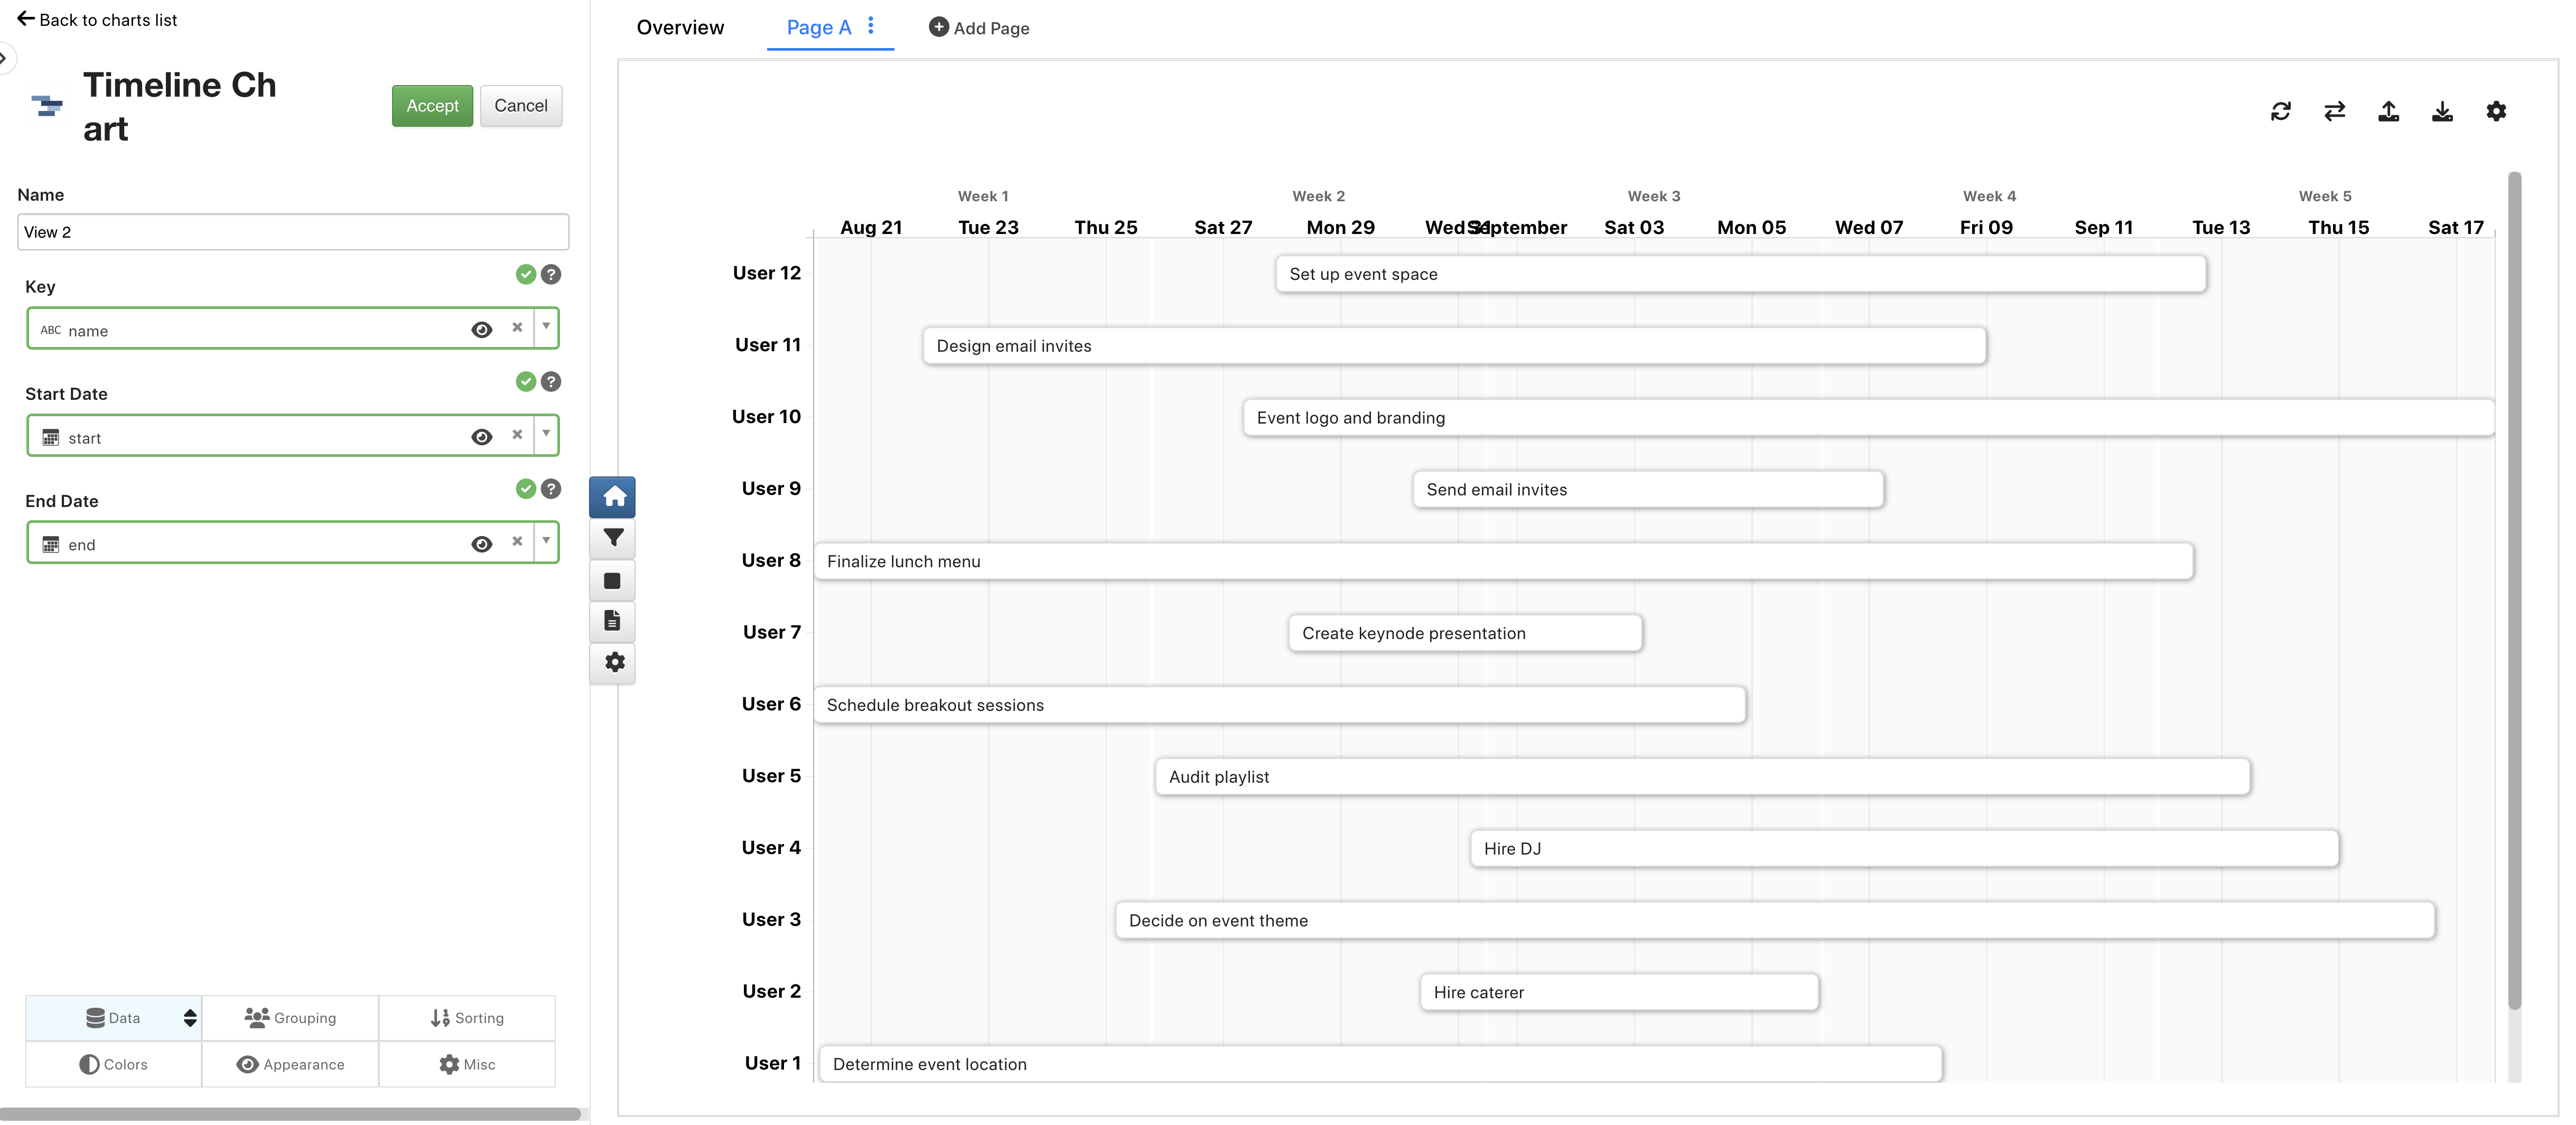Image resolution: width=2576 pixels, height=1125 pixels.
Task: Click the home icon in side toolbar
Action: pos(613,497)
